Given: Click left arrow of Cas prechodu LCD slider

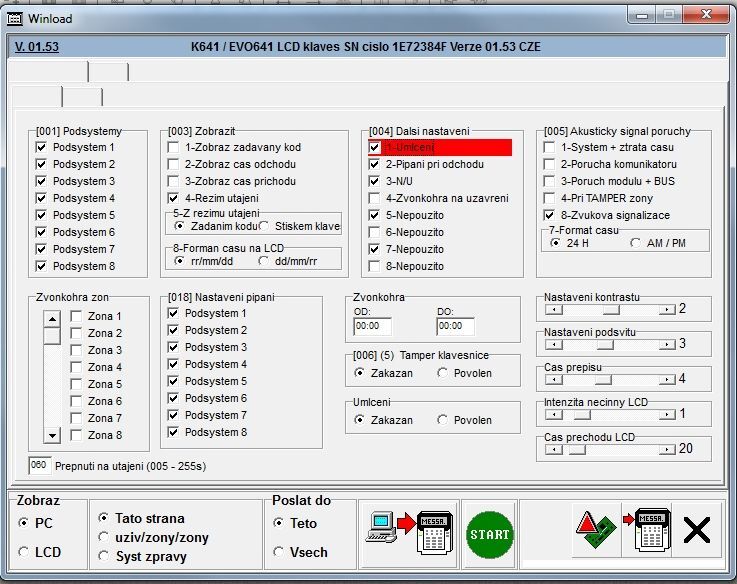Looking at the screenshot, I should (551, 449).
